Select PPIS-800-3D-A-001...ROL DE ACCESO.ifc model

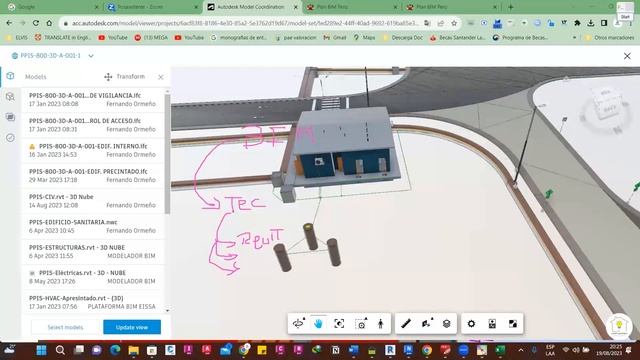pos(93,125)
